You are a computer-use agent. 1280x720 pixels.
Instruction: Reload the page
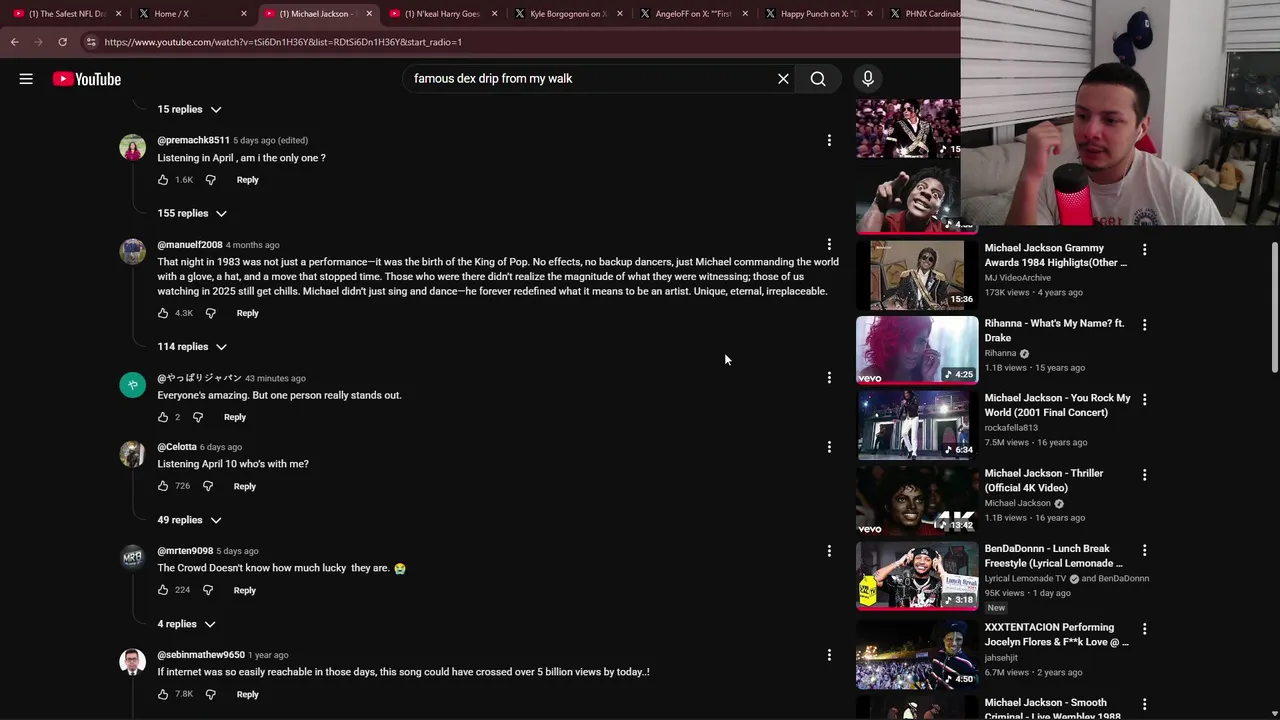pyautogui.click(x=62, y=42)
